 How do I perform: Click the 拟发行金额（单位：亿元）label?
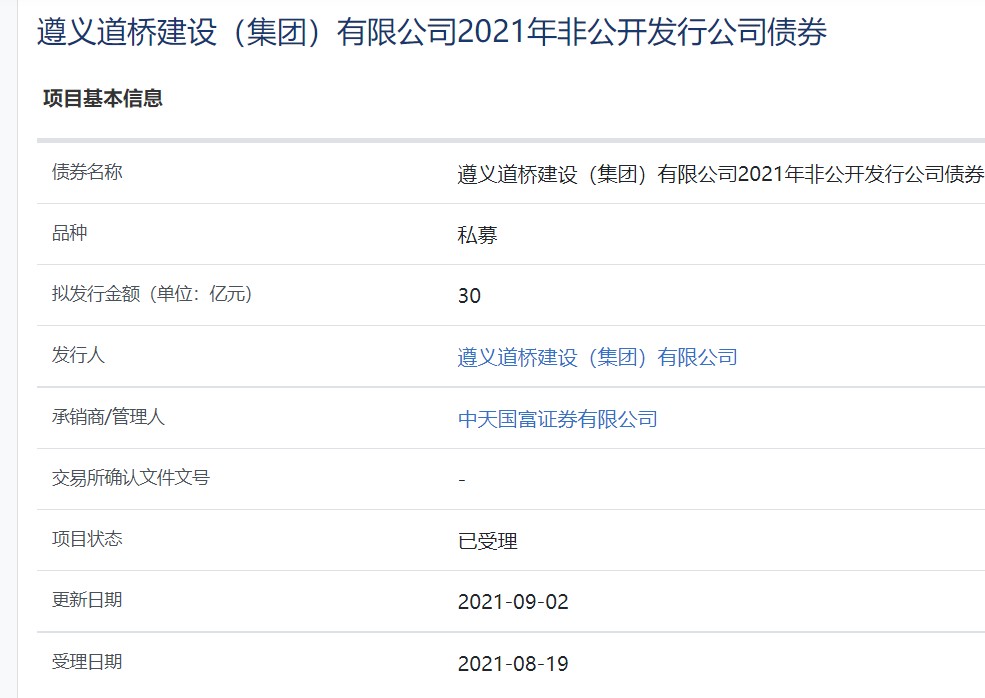click(152, 293)
